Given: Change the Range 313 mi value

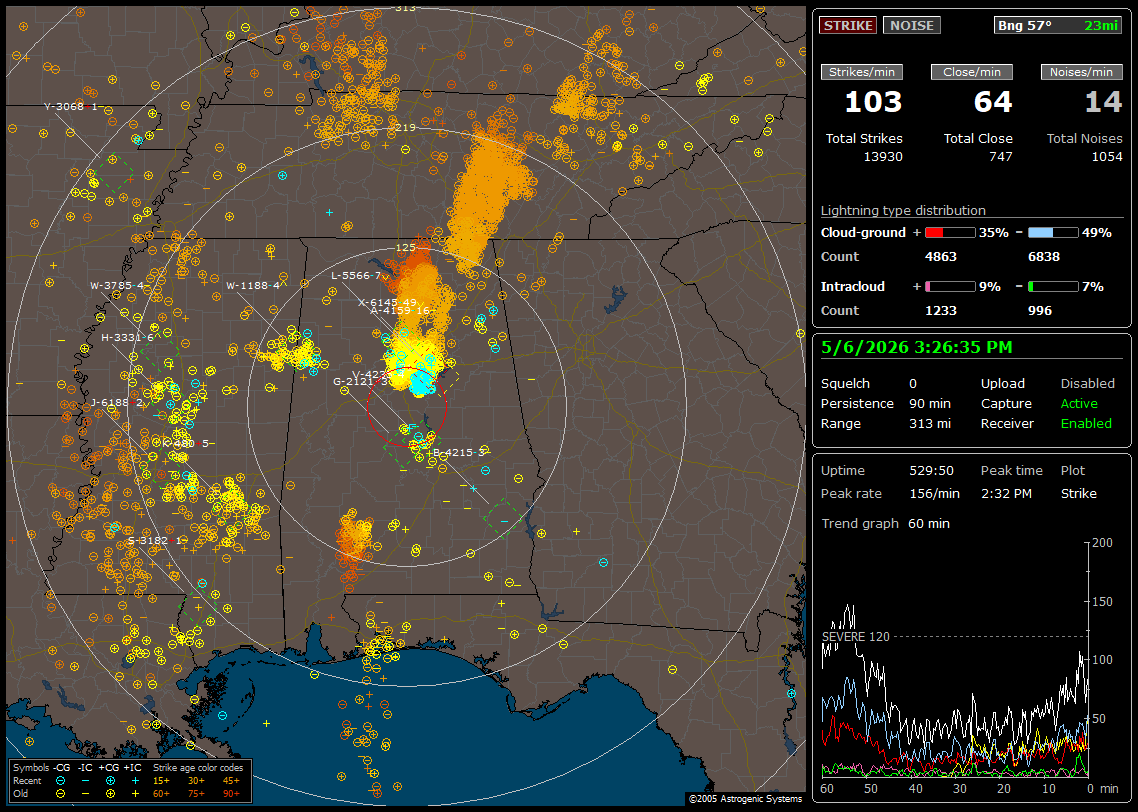Looking at the screenshot, I should click(930, 423).
